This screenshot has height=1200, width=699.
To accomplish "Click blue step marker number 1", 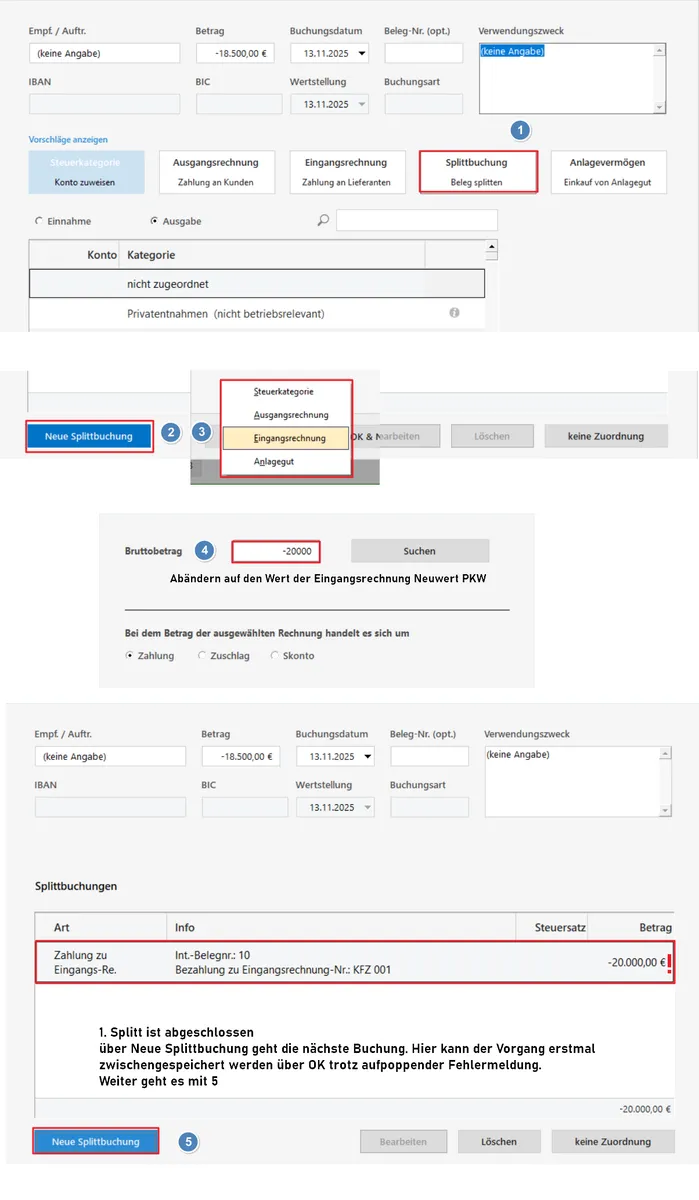I will tap(520, 130).
